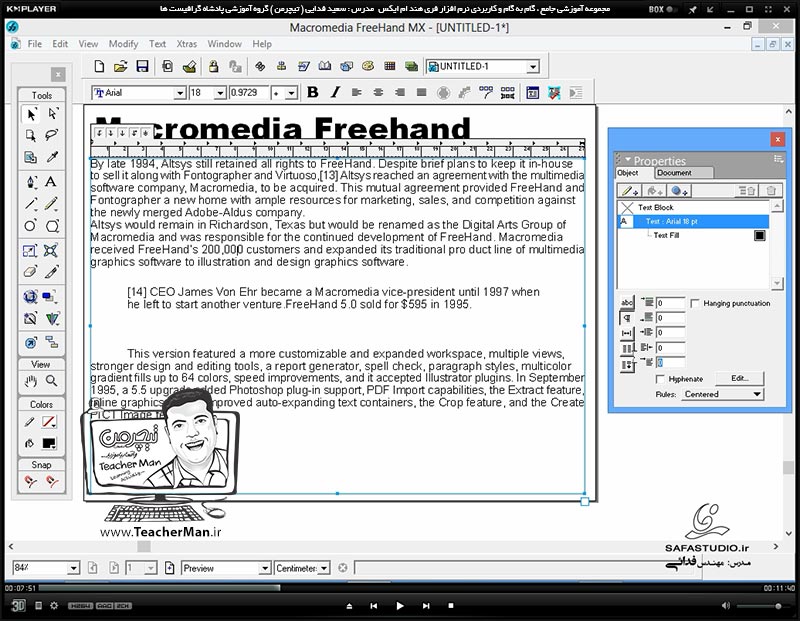Apply Italic formatting with I button
The height and width of the screenshot is (621, 800).
[x=335, y=92]
